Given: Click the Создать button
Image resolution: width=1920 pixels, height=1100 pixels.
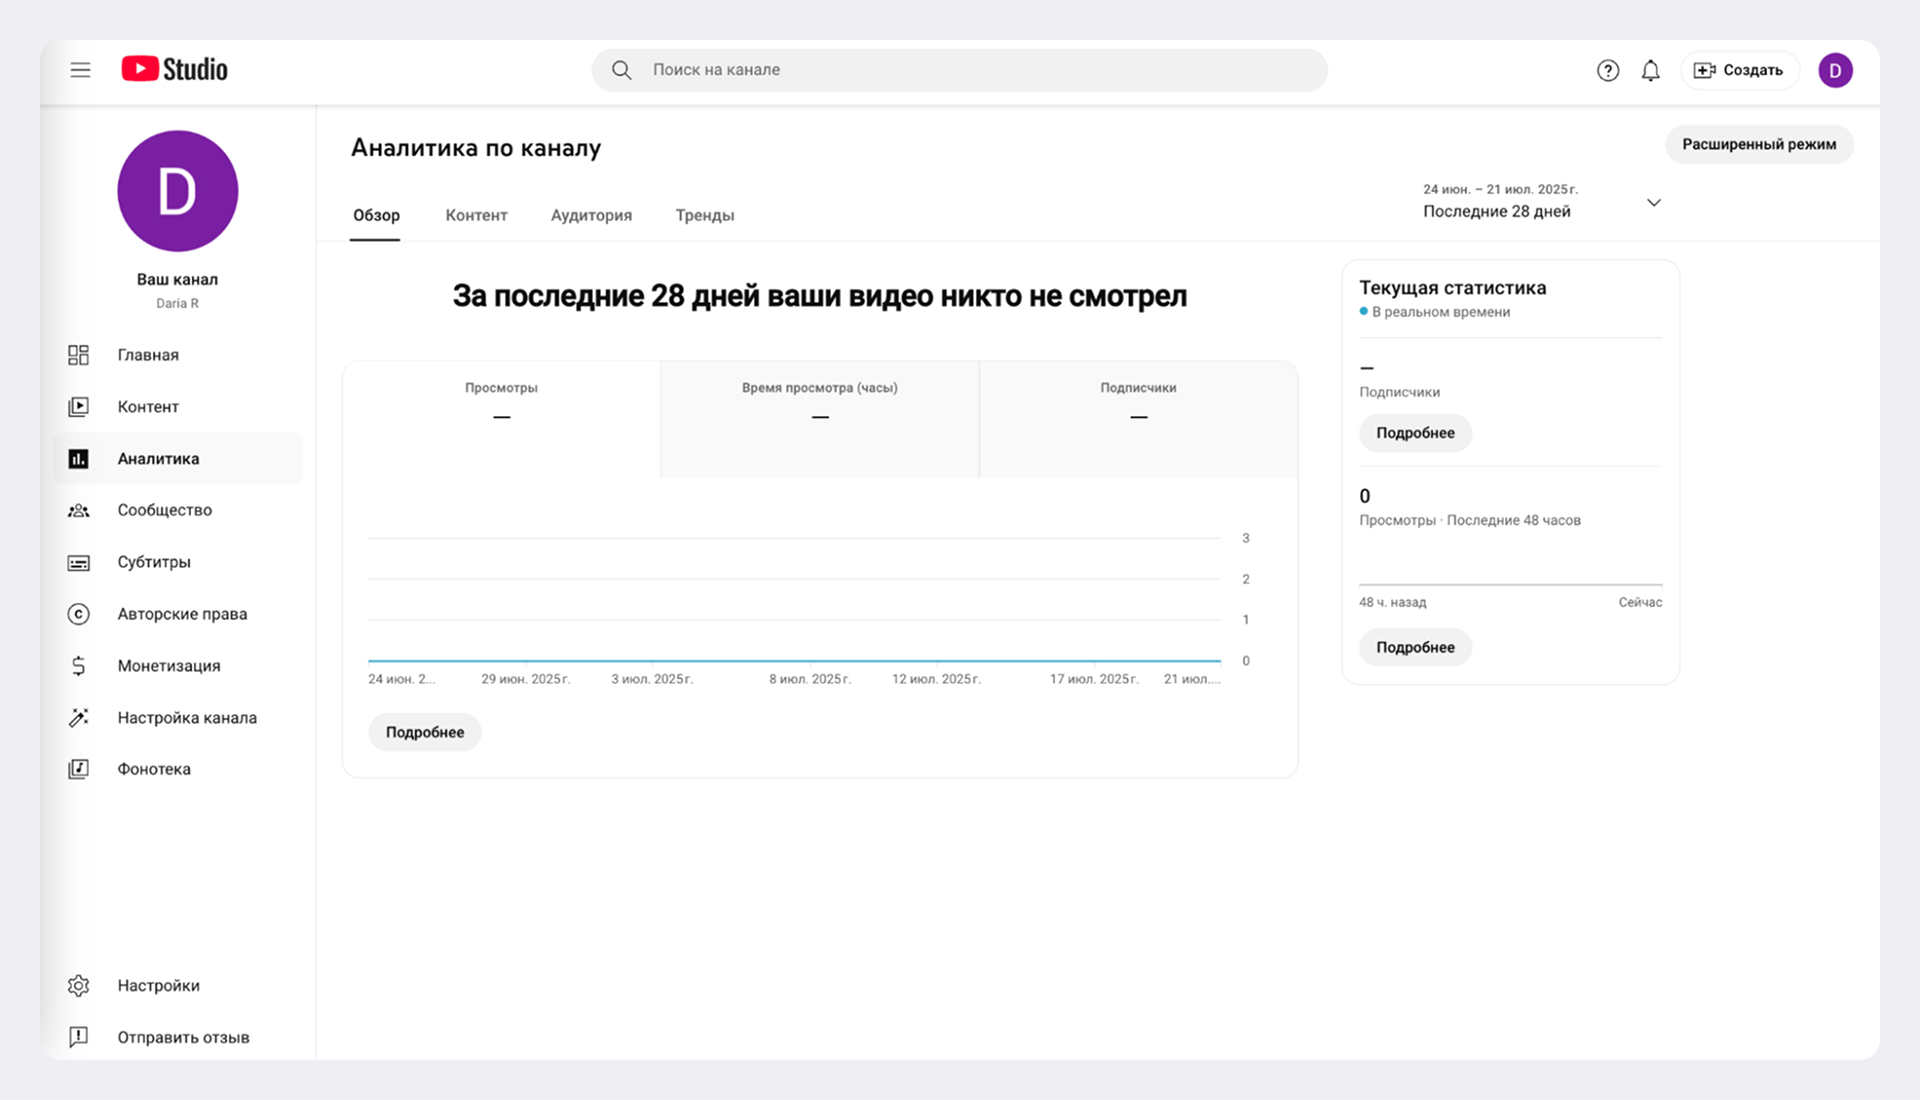Looking at the screenshot, I should 1740,70.
